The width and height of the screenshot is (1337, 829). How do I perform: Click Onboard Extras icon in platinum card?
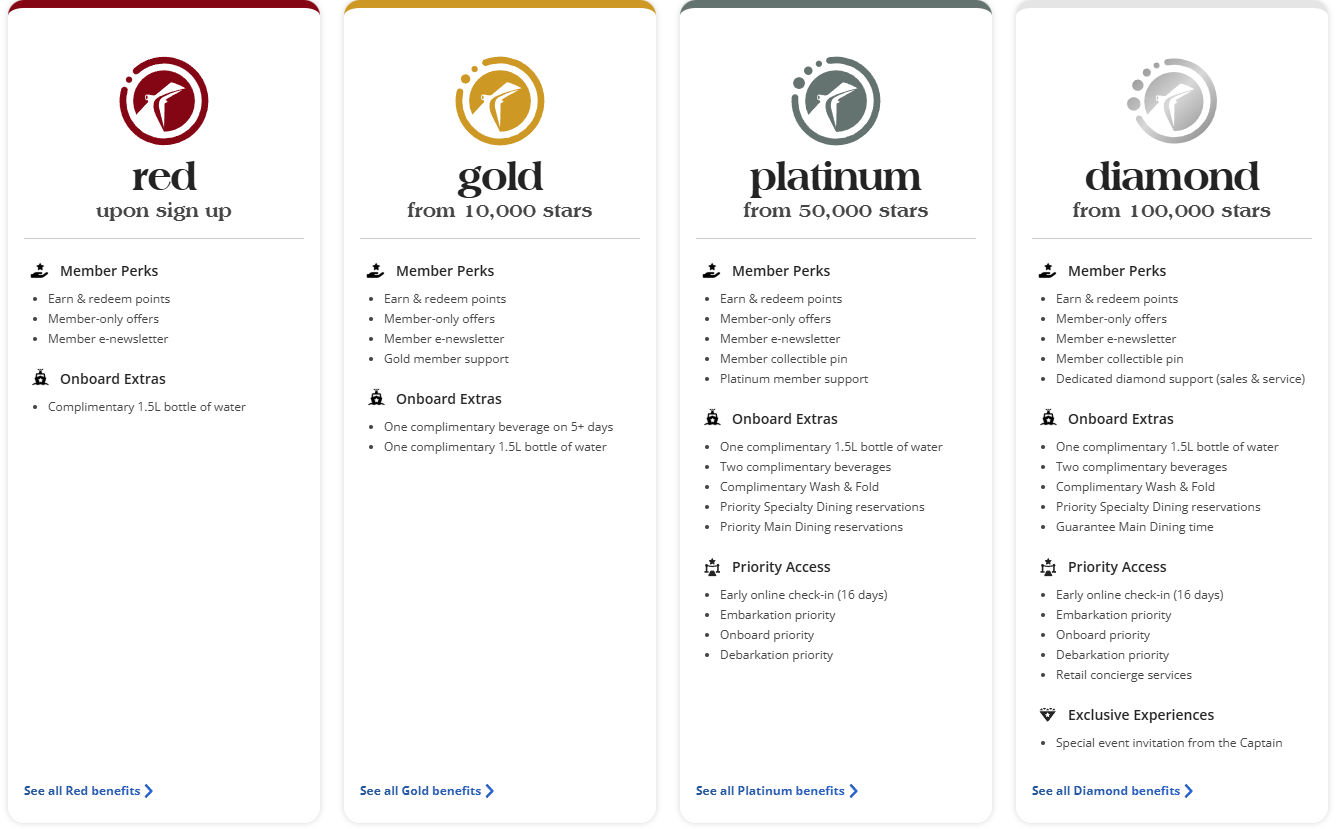click(712, 418)
